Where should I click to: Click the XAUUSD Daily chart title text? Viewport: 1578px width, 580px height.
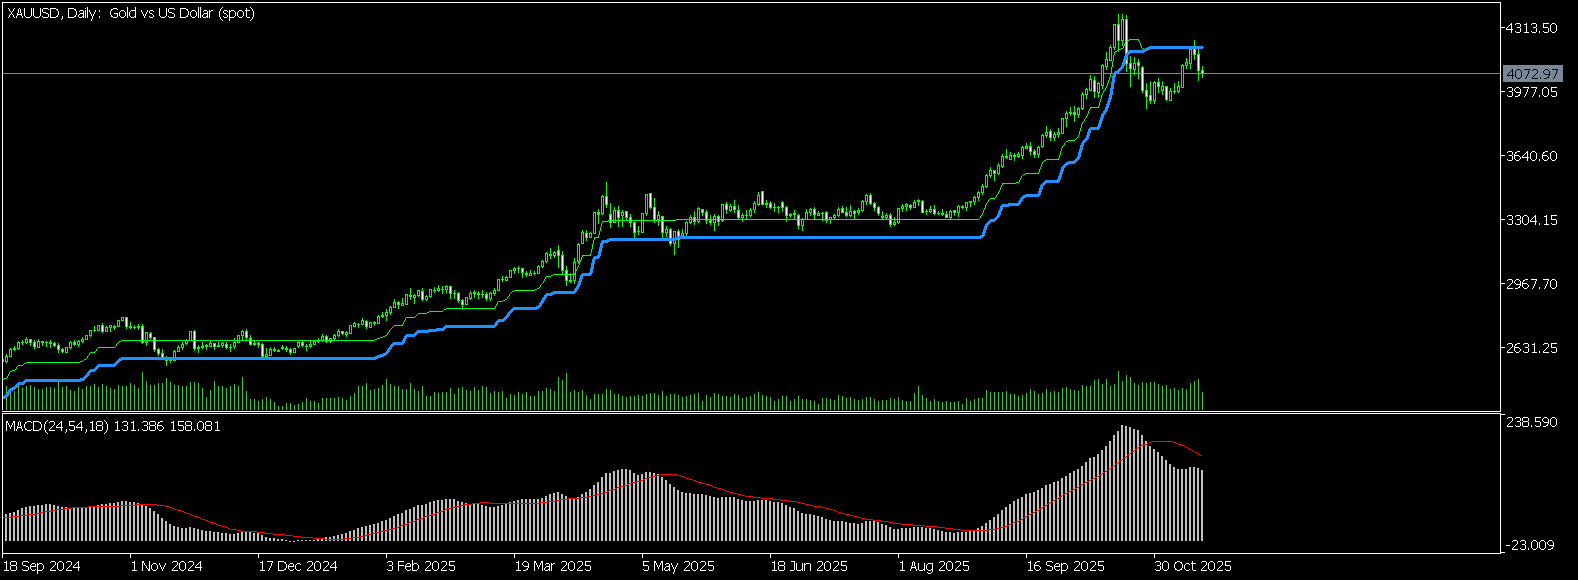(130, 13)
